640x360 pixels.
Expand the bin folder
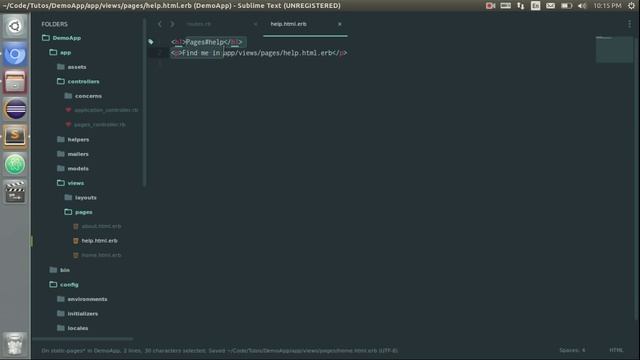pos(60,270)
